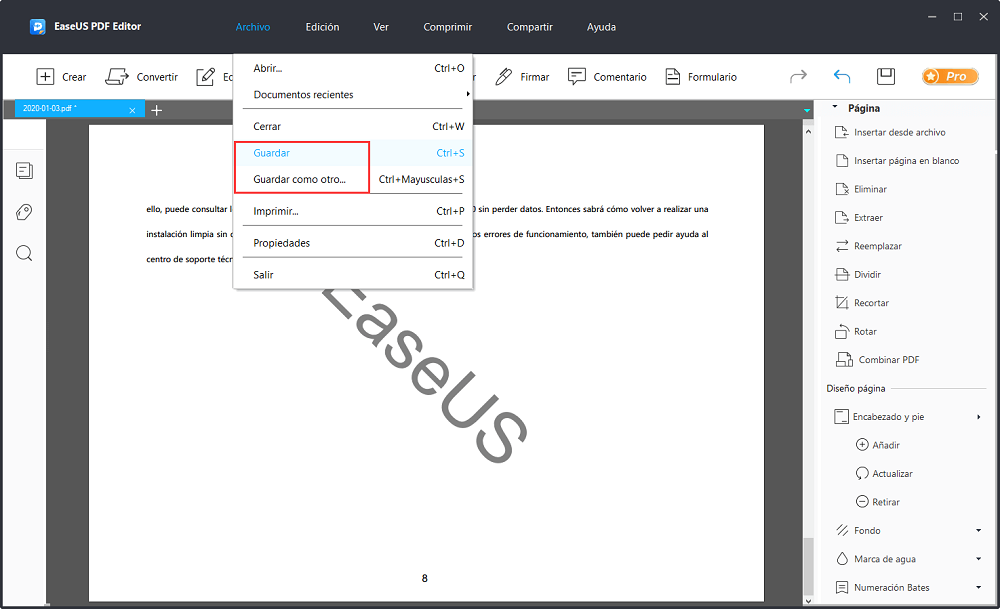Choose Imprimir... from Archivo menu
The height and width of the screenshot is (609, 1000).
353,211
